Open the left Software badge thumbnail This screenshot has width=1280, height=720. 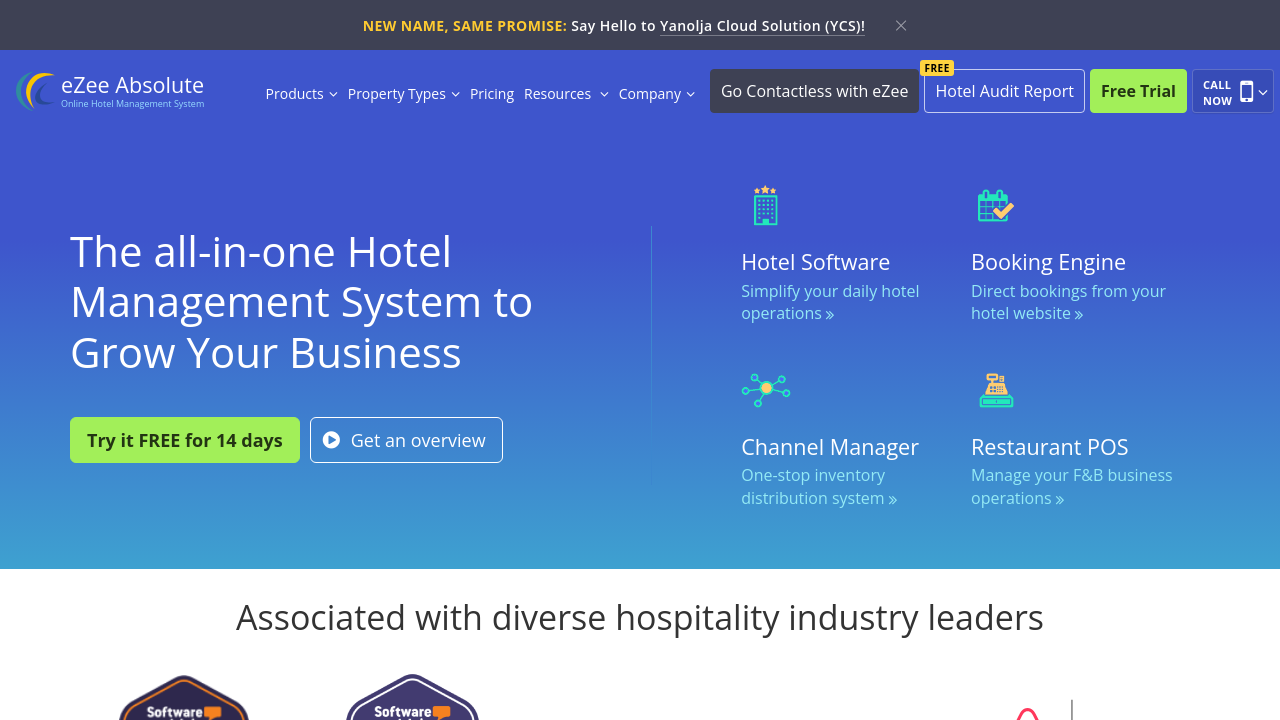coord(184,700)
